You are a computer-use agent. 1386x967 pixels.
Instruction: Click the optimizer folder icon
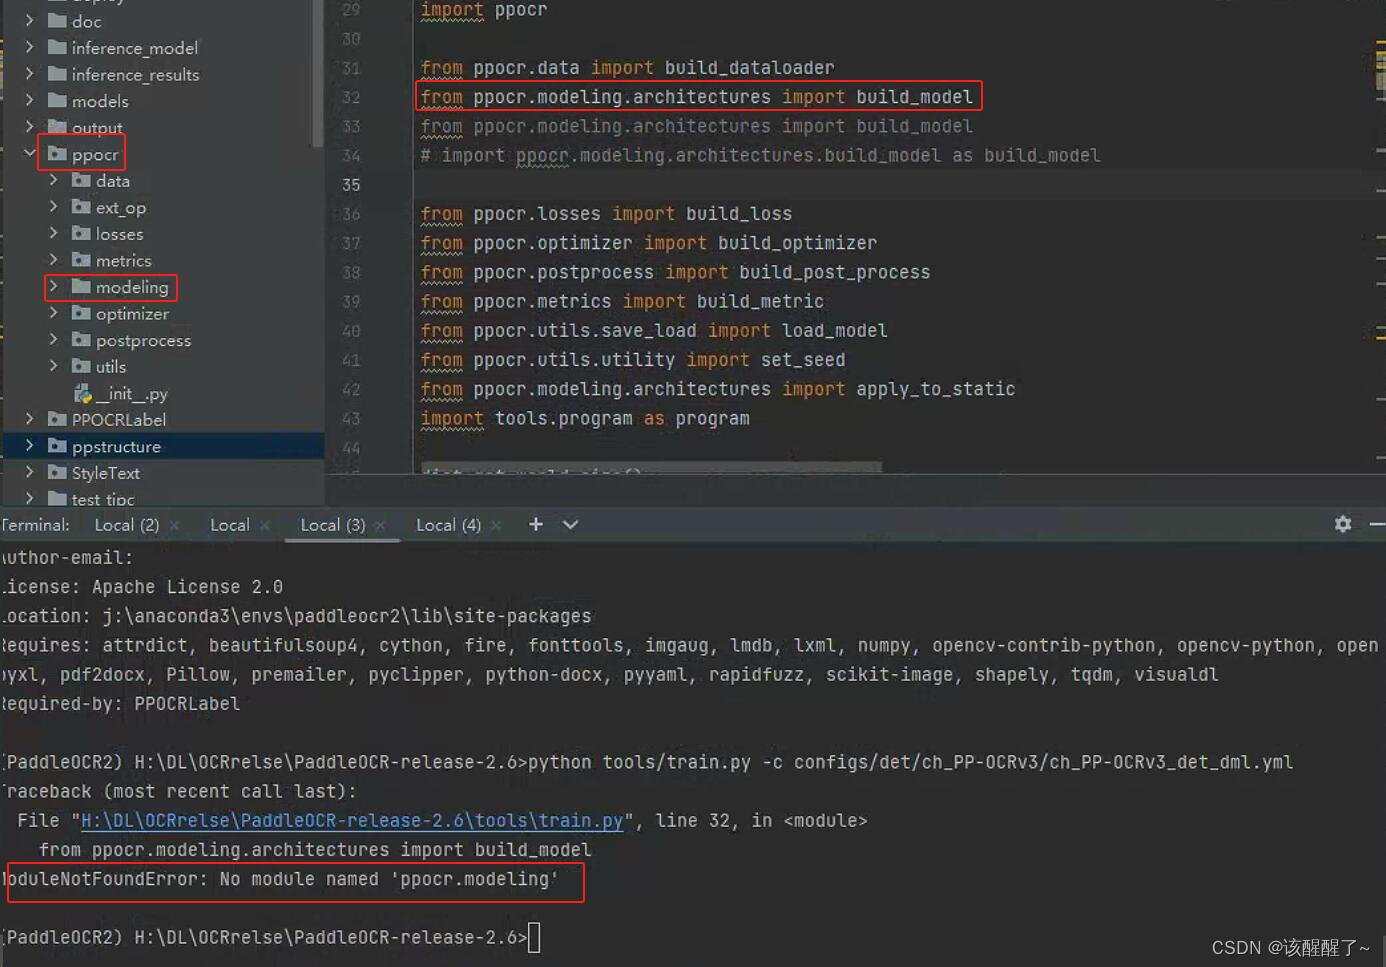click(80, 313)
